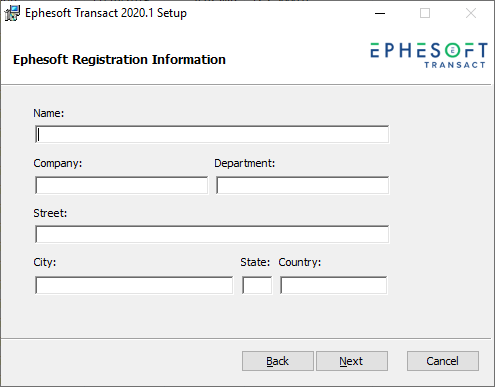Focus the Name text field
The width and height of the screenshot is (495, 387).
click(x=212, y=134)
